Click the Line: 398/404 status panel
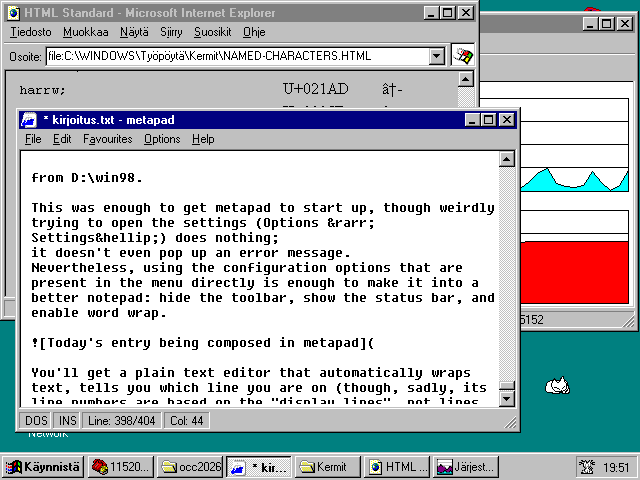The width and height of the screenshot is (640, 480). click(x=122, y=420)
